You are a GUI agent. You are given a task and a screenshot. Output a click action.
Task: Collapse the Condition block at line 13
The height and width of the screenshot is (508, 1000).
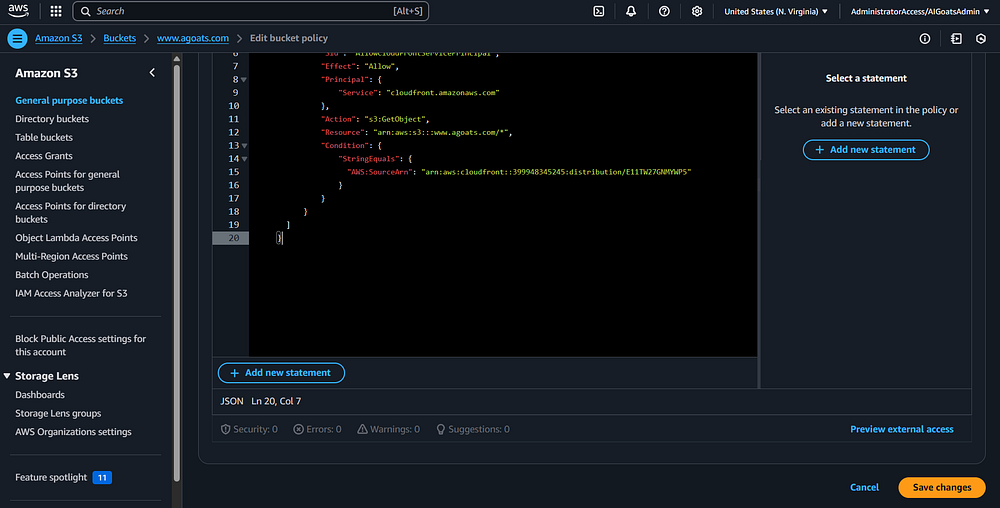pyautogui.click(x=244, y=145)
